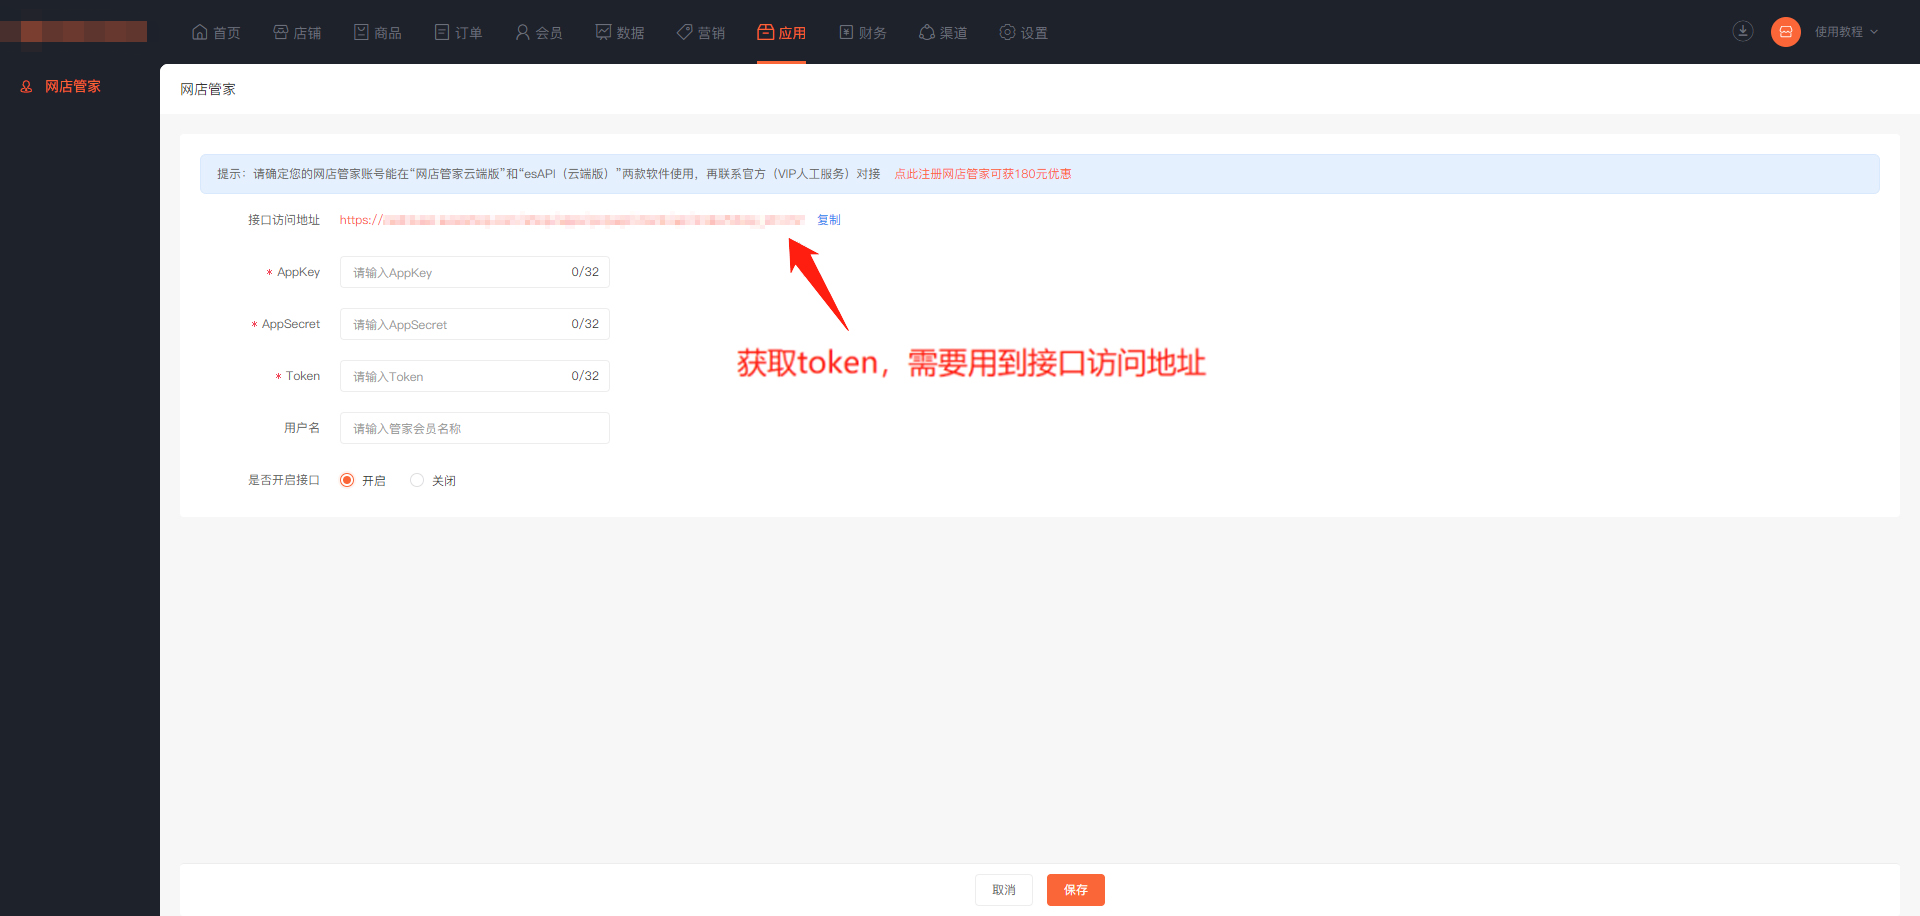Open the 会员 menu tab

coord(539,32)
